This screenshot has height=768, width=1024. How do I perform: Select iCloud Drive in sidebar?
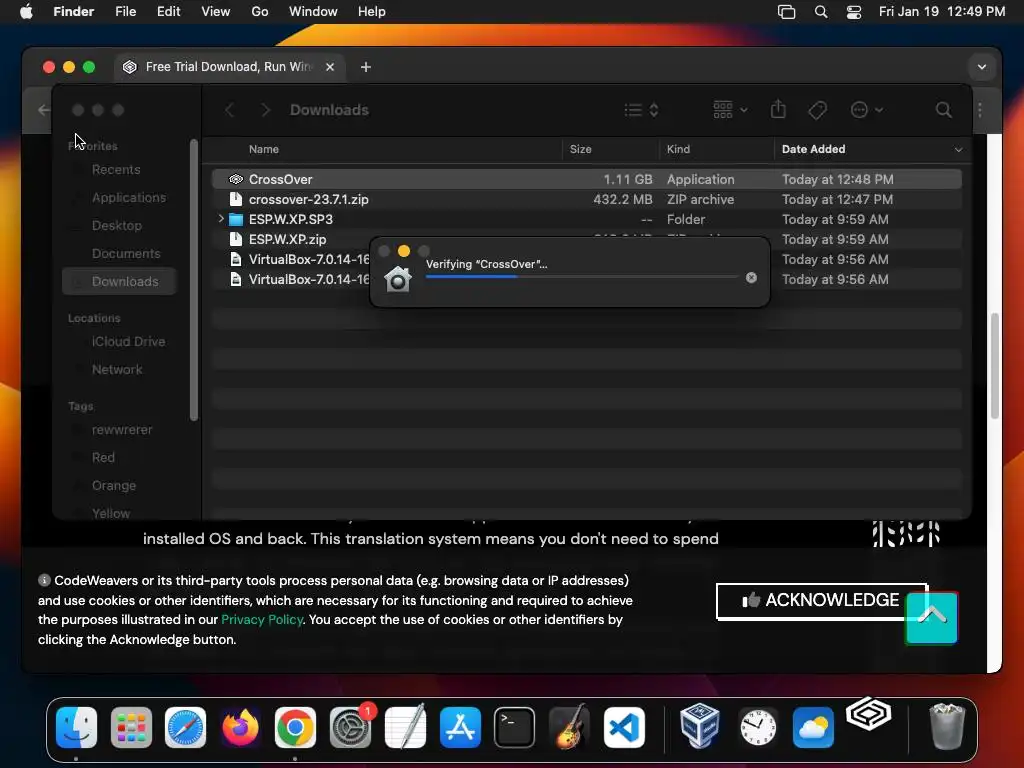(x=128, y=342)
